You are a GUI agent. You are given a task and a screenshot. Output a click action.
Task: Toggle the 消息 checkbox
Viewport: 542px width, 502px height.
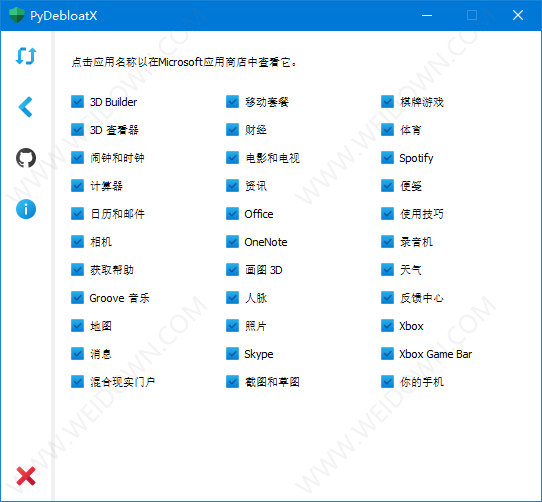coord(77,354)
